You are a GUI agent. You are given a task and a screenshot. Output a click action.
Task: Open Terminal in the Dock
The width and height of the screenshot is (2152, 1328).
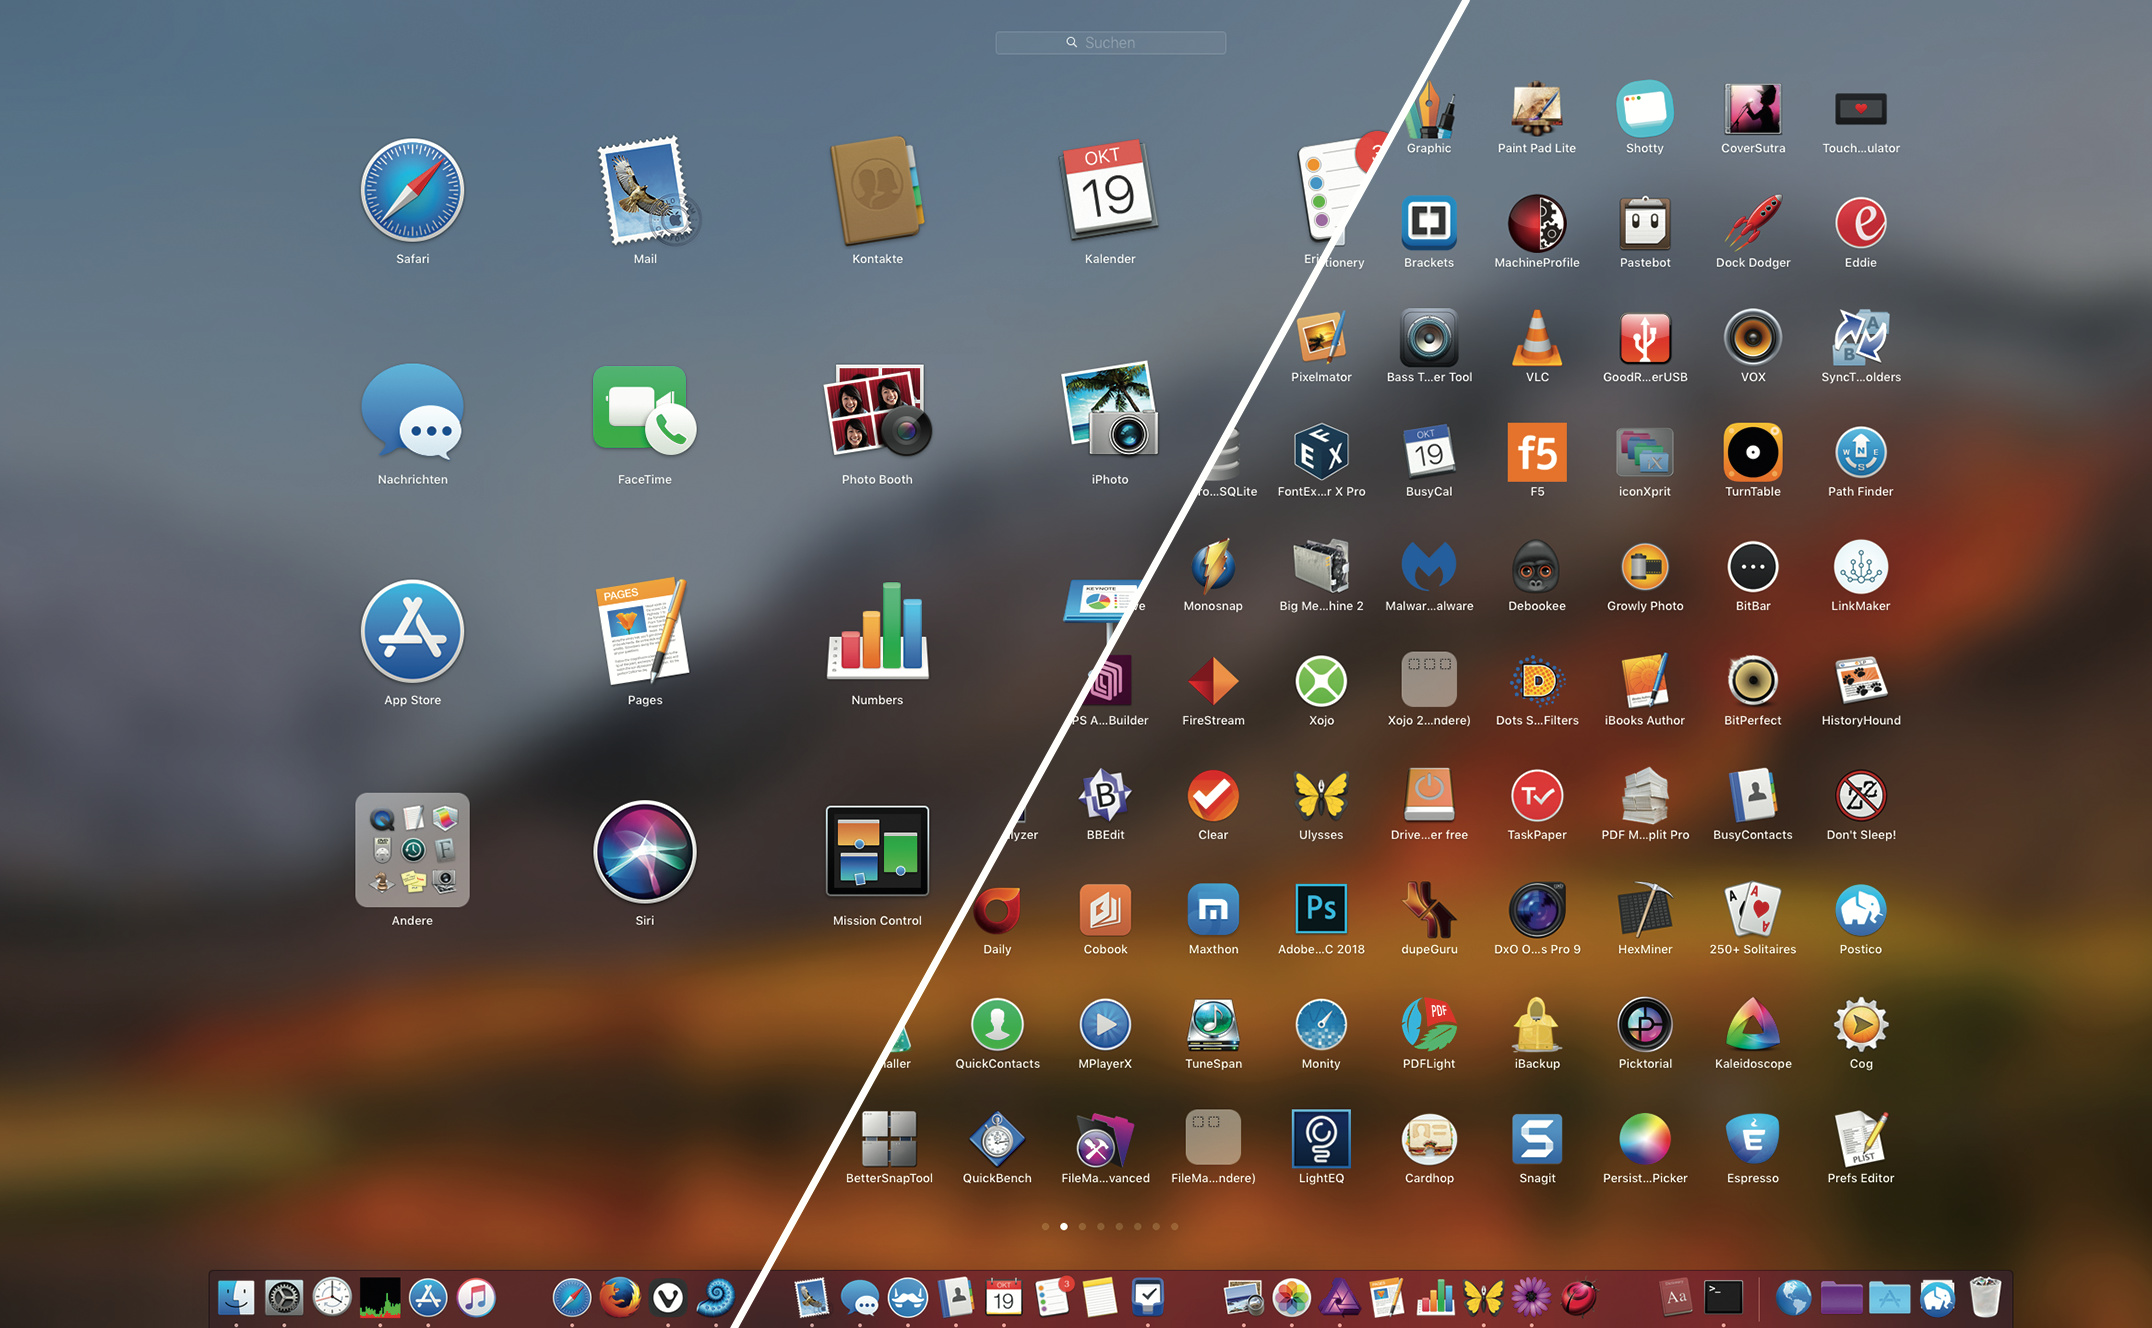point(1724,1298)
